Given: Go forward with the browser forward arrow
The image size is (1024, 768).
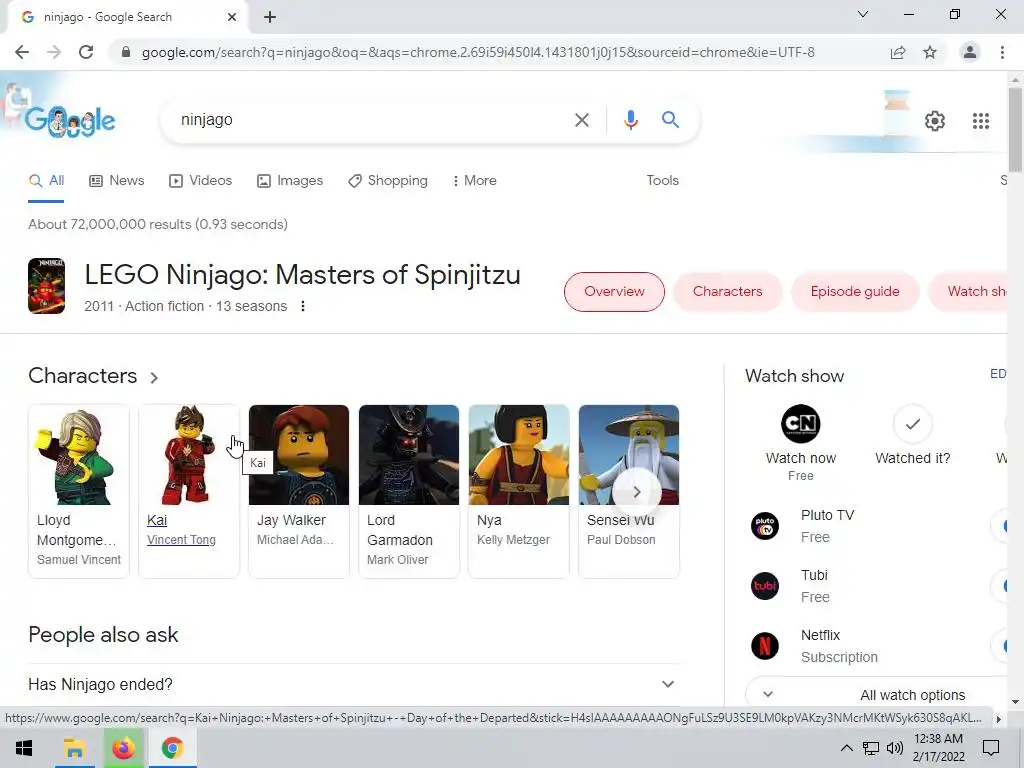Looking at the screenshot, I should pos(54,52).
